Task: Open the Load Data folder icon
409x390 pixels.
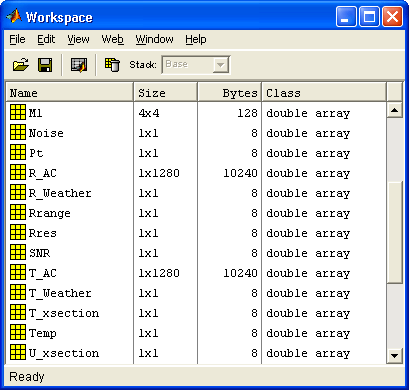Action: tap(21, 65)
